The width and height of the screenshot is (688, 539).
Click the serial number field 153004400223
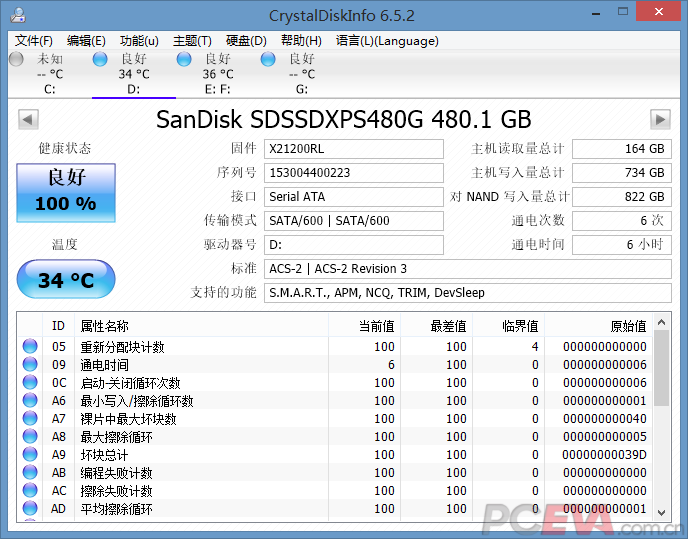click(x=354, y=173)
